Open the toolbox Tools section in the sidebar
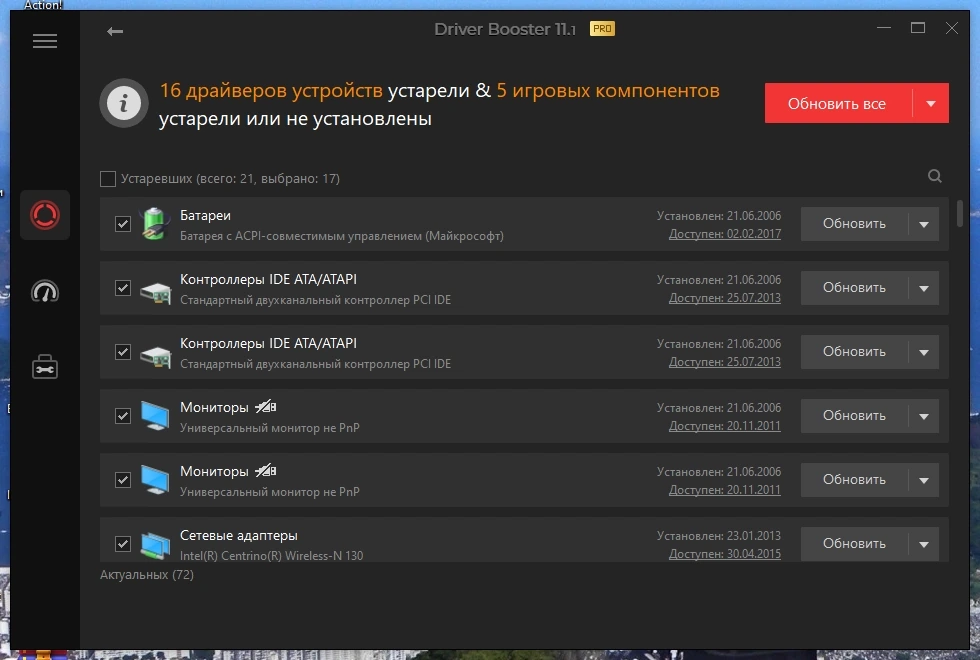This screenshot has height=660, width=980. click(x=45, y=367)
